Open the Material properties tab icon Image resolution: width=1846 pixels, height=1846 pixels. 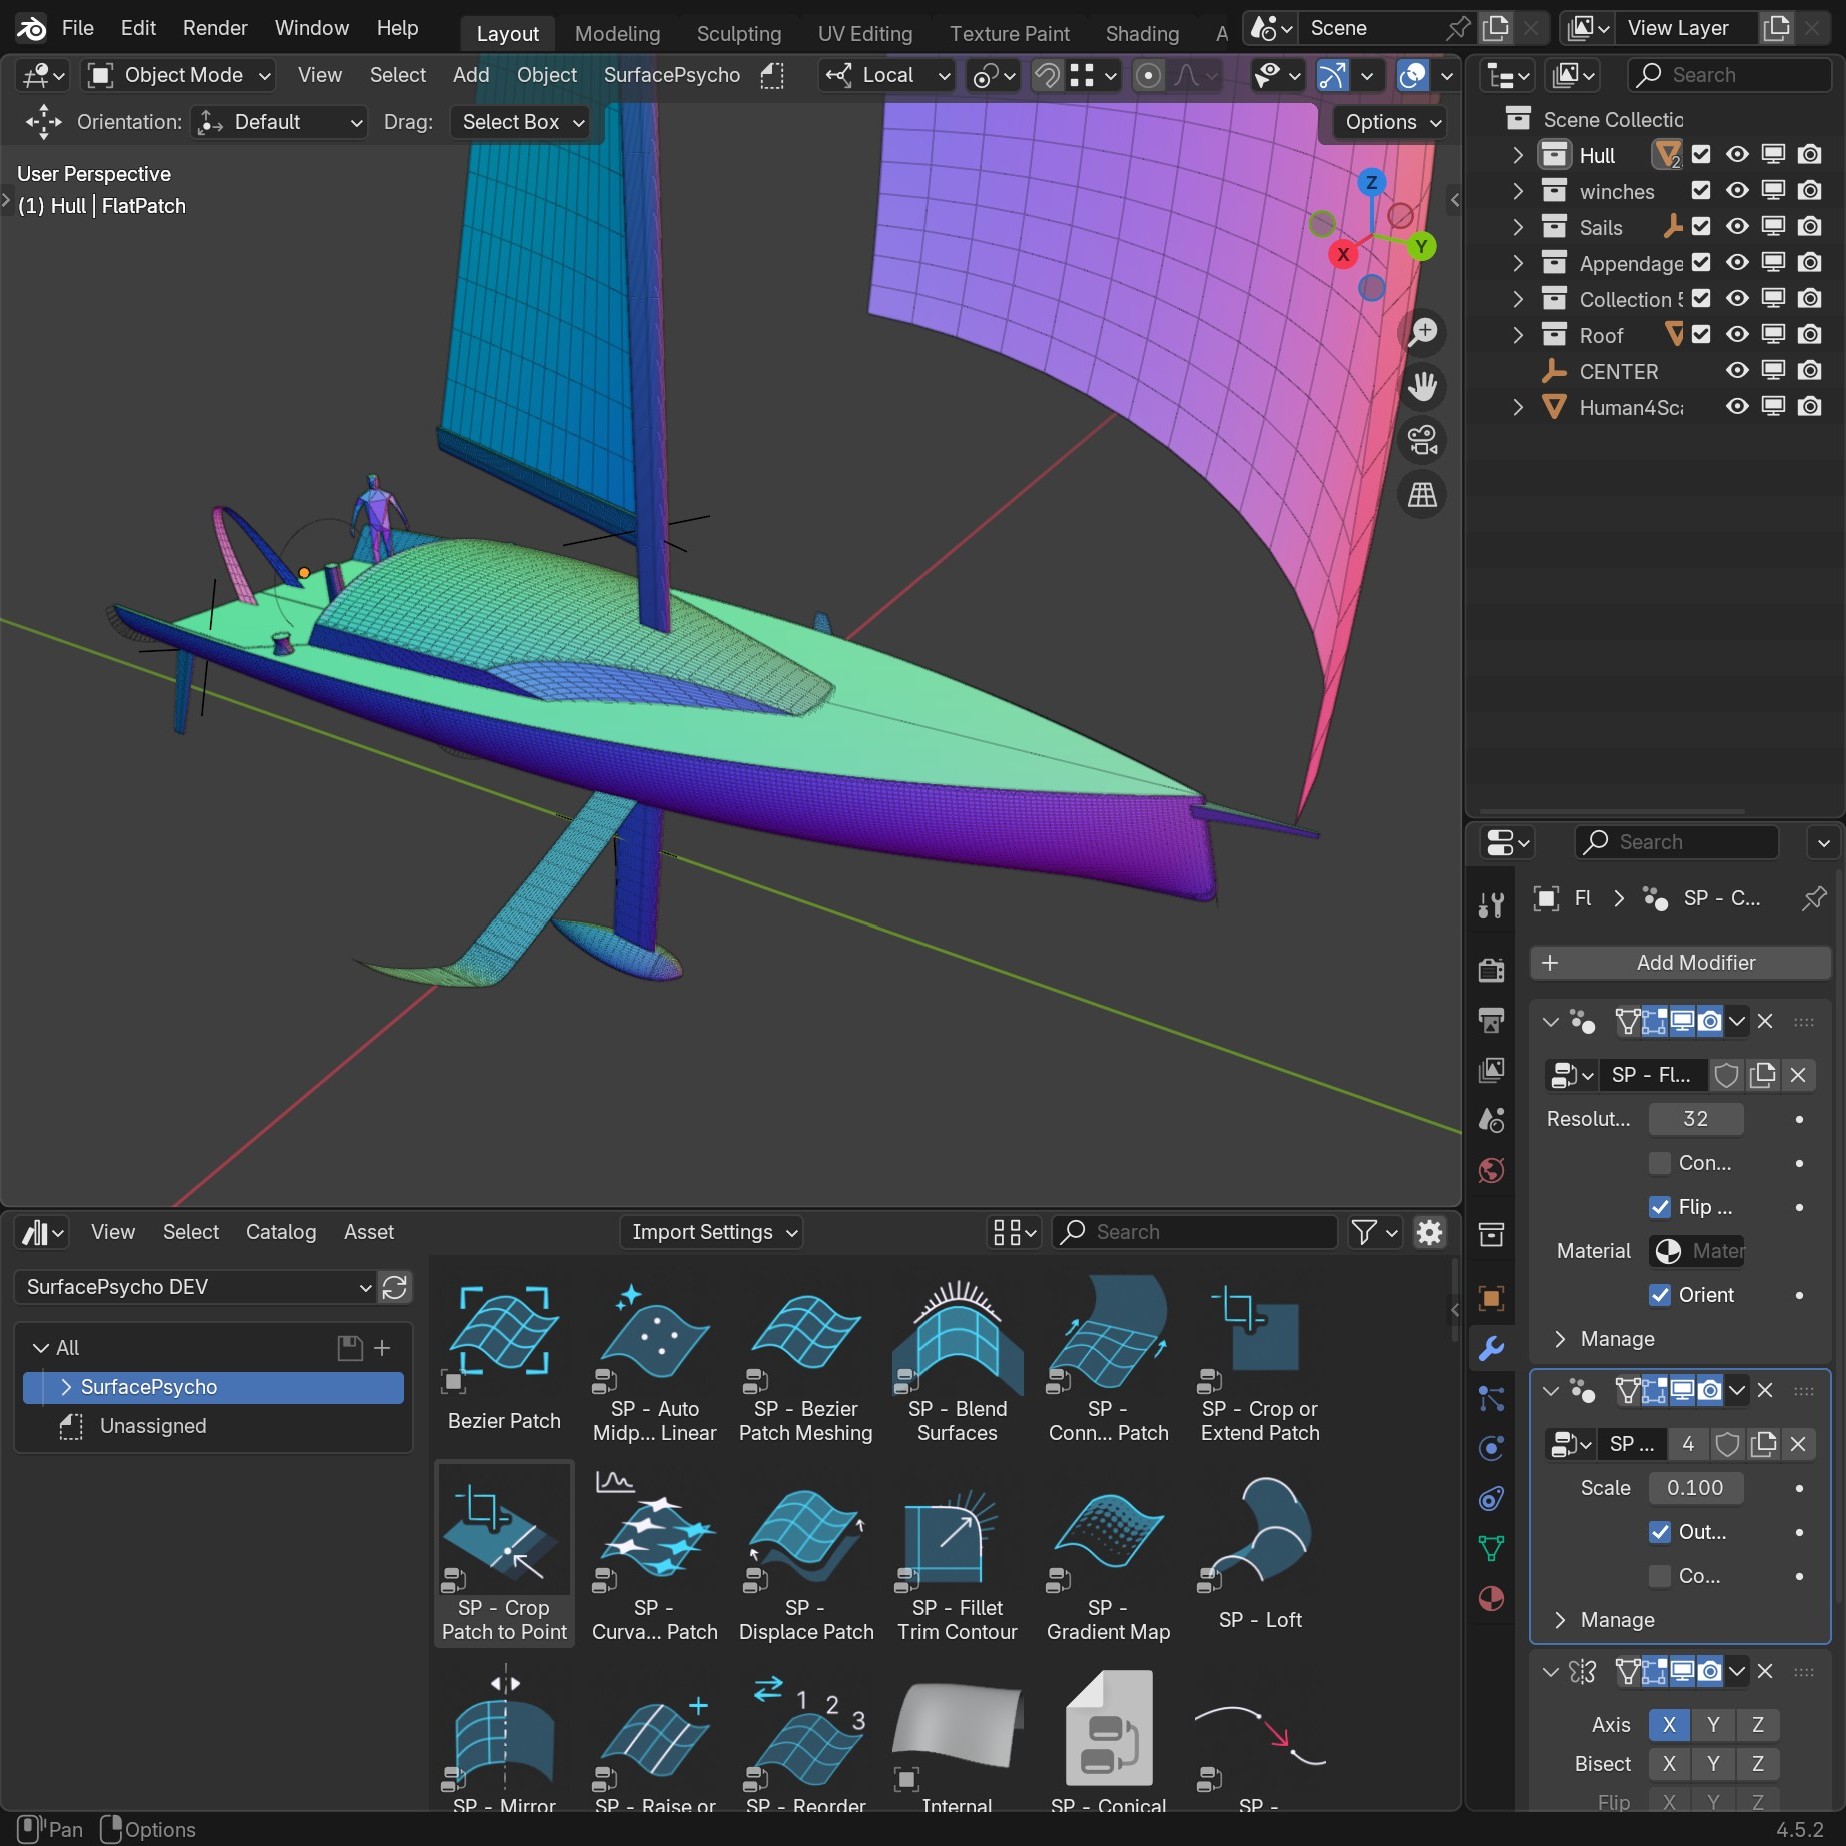[x=1491, y=1599]
